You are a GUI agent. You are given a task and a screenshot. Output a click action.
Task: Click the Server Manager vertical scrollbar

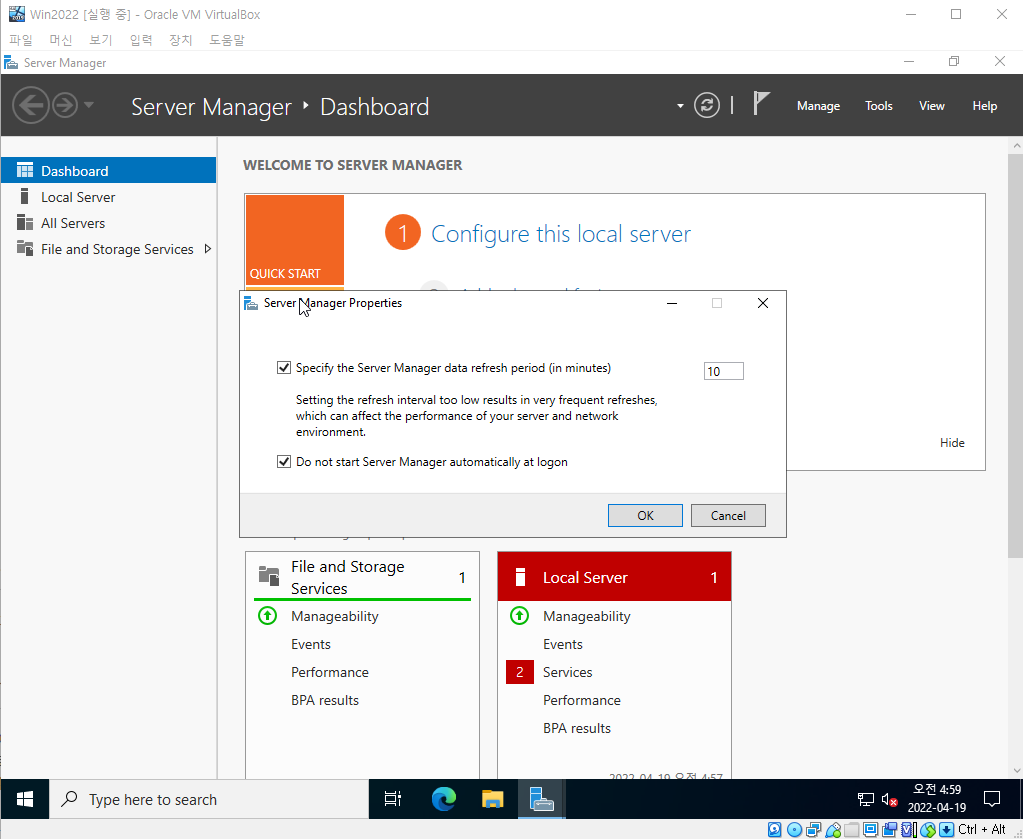pyautogui.click(x=1015, y=356)
